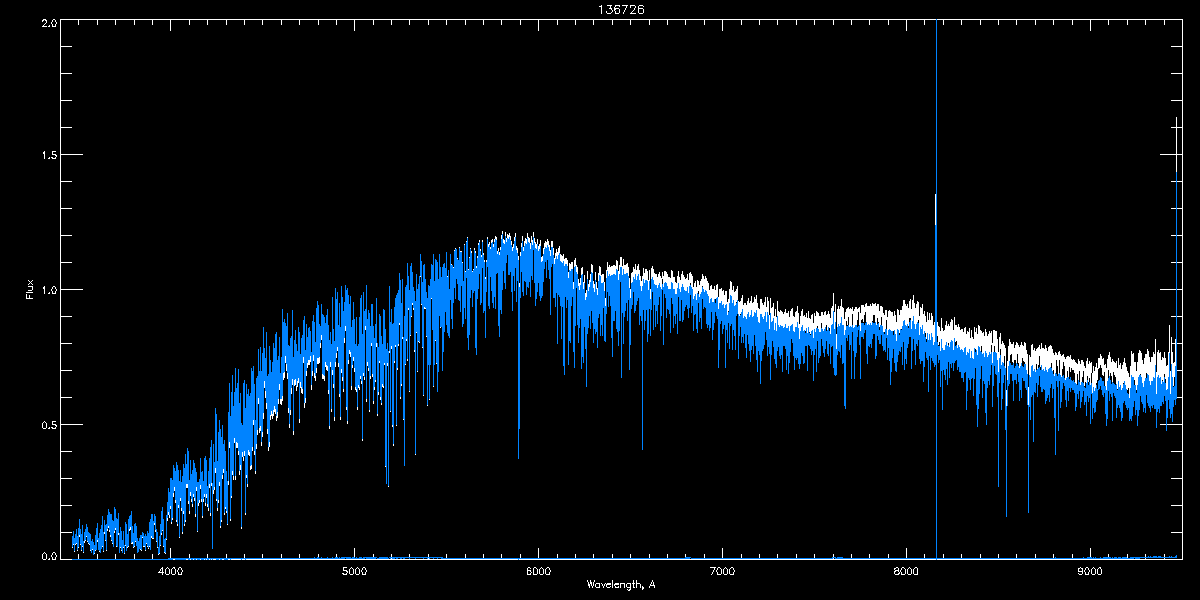Screen dimensions: 1200x600
Task: Click the 7000 x-axis tick label
Action: click(x=722, y=572)
